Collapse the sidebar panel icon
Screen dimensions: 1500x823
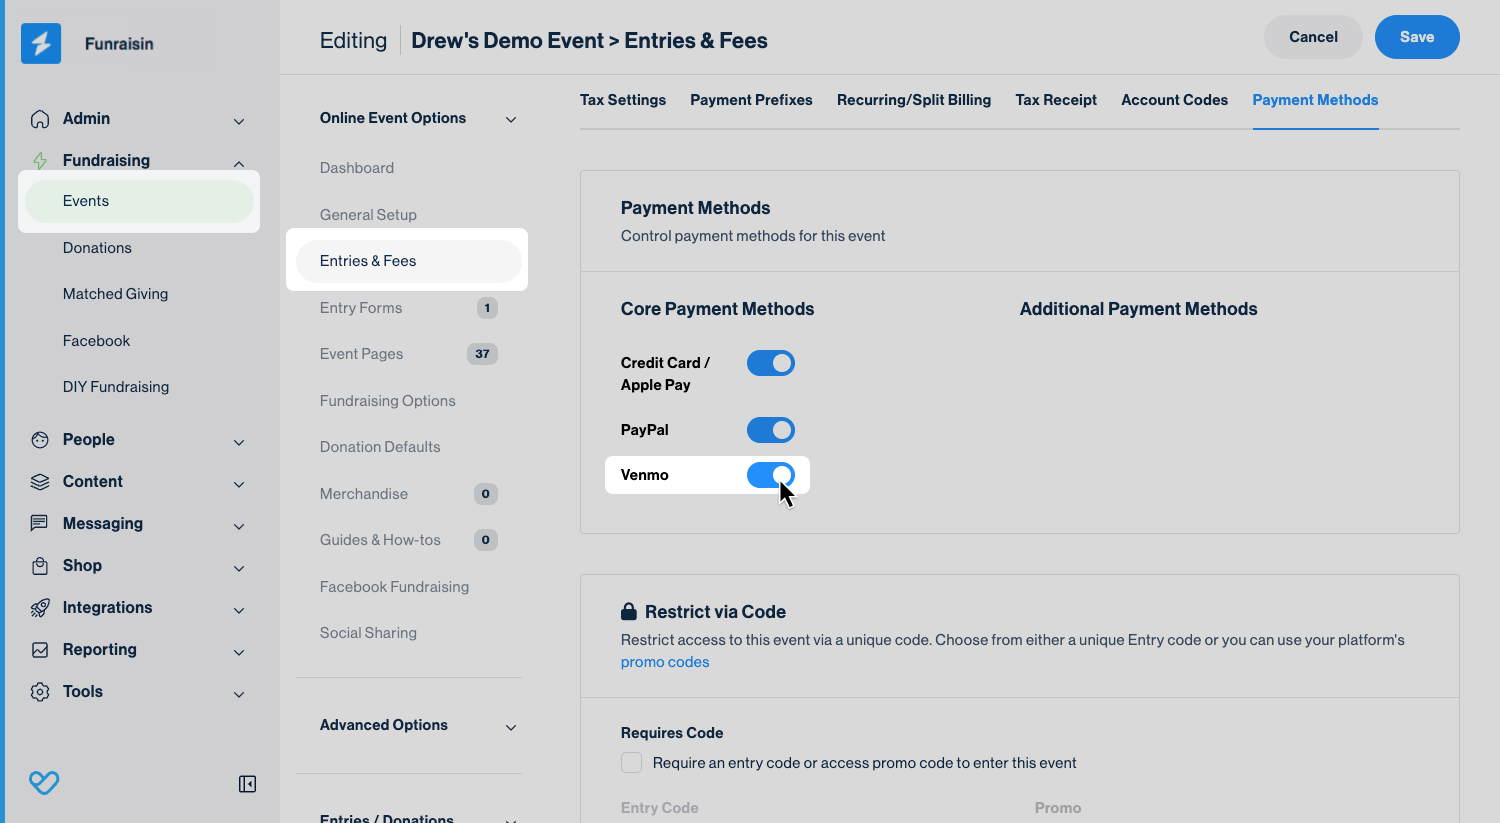tap(247, 784)
